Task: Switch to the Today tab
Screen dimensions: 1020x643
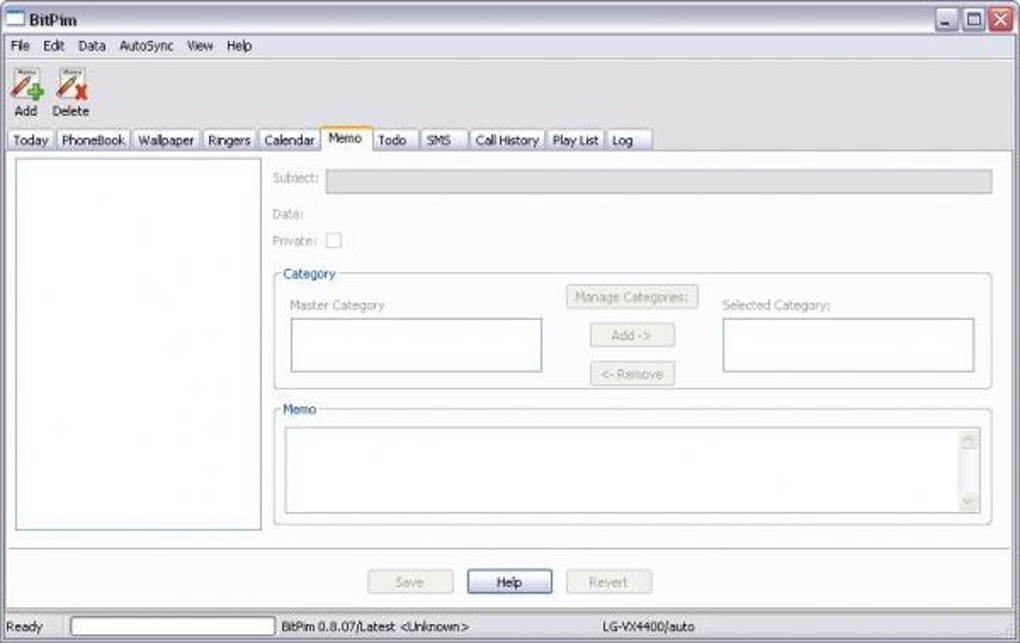Action: coord(31,140)
